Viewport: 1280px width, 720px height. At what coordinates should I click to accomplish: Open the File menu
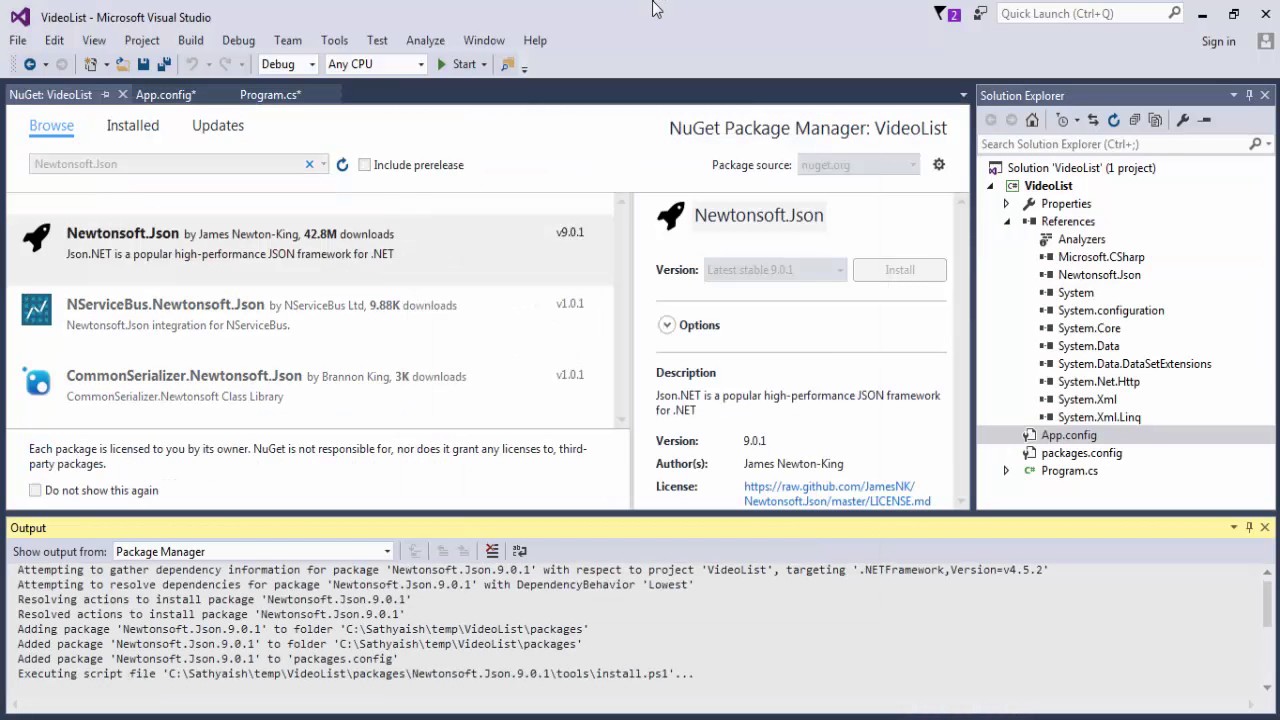[x=18, y=40]
